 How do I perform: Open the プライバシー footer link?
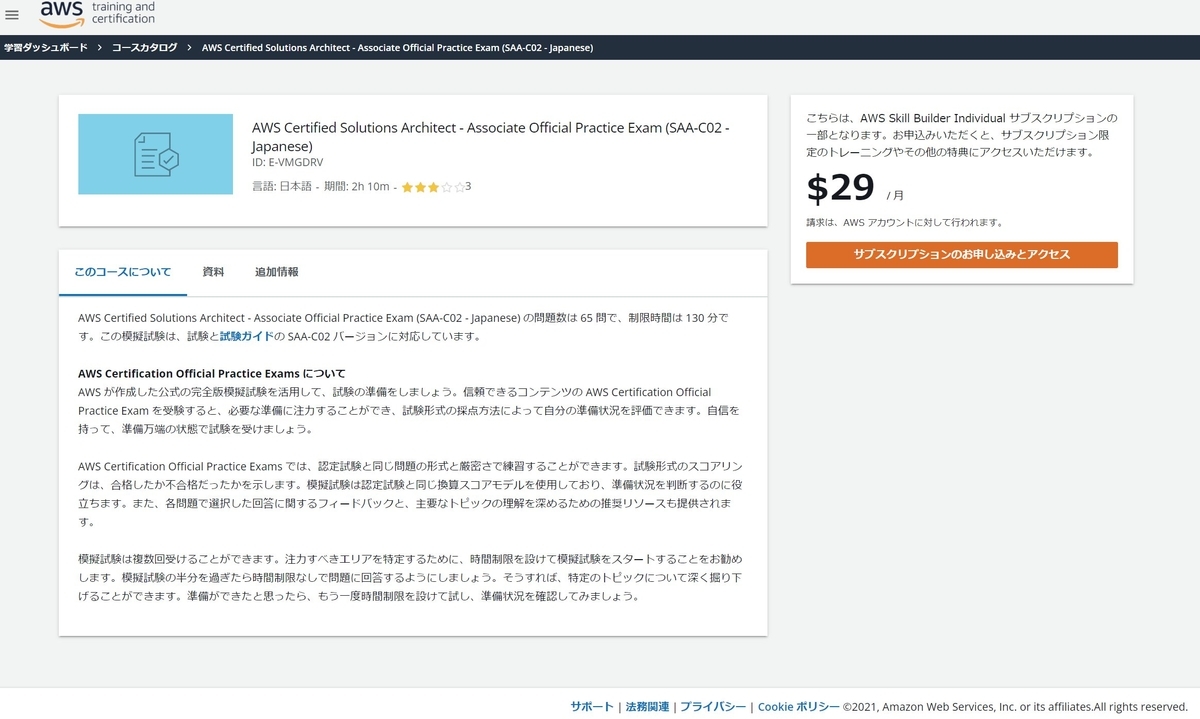(x=713, y=706)
